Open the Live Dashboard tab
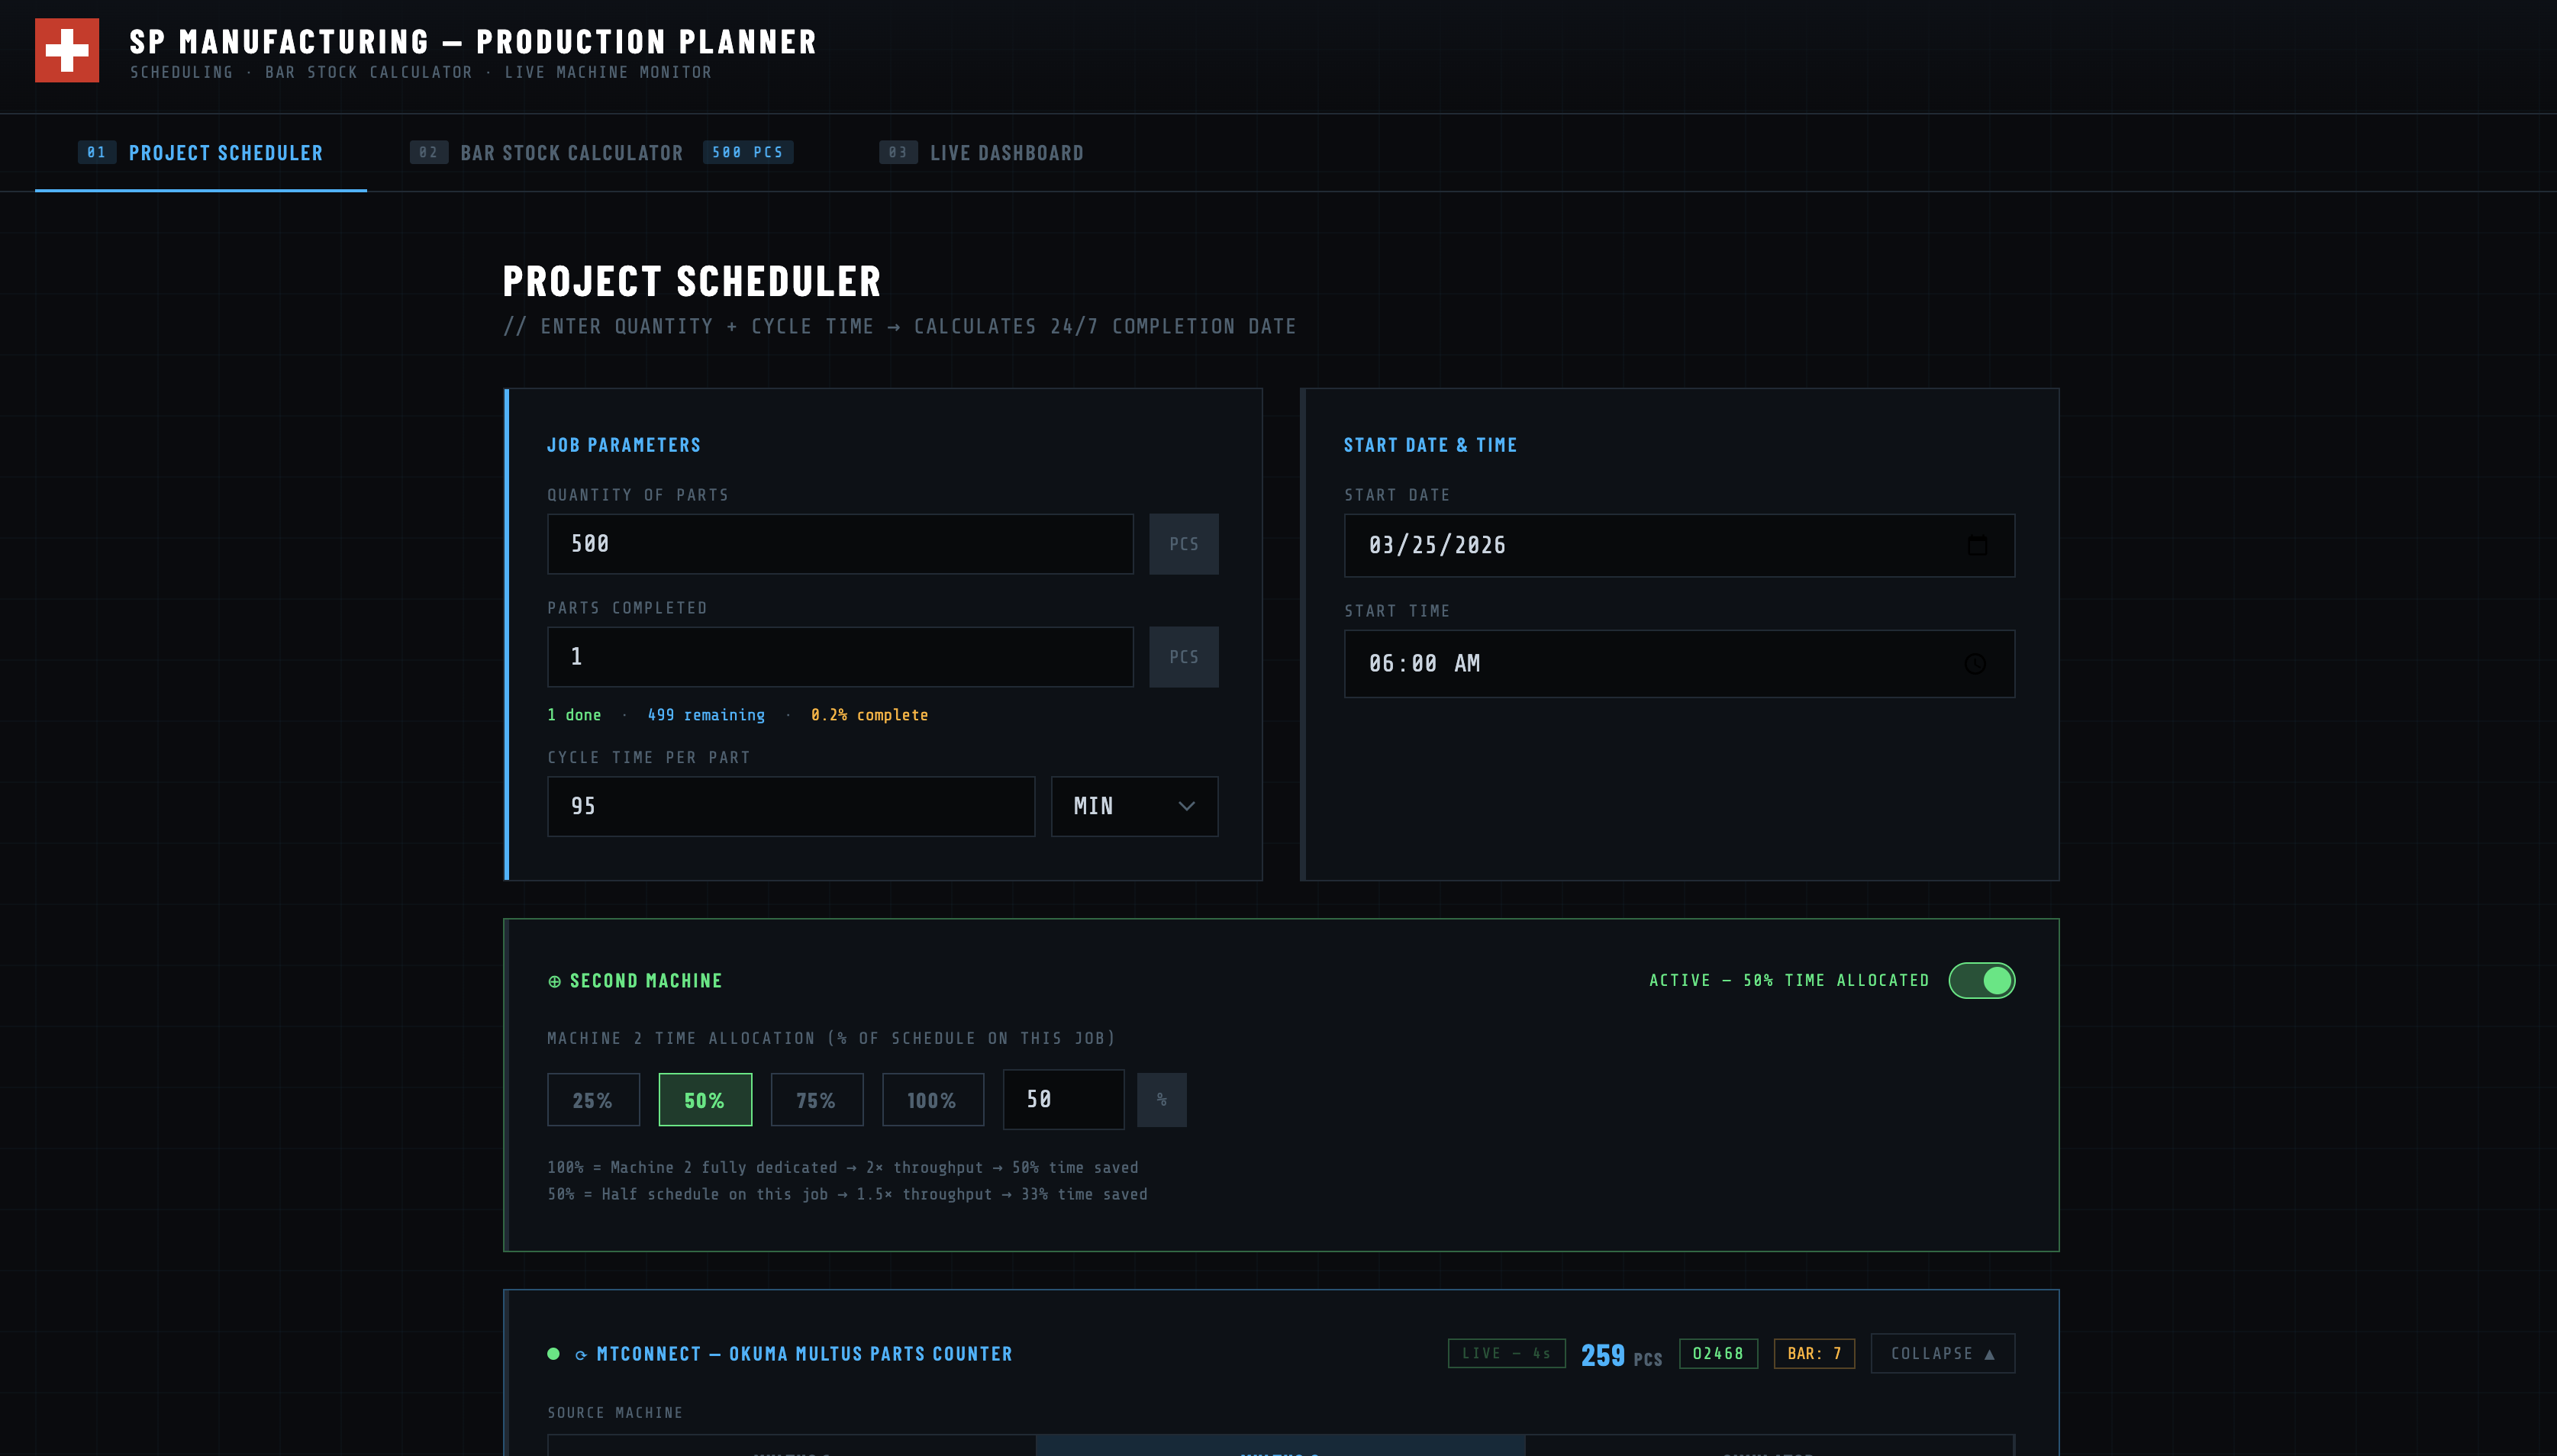This screenshot has width=2557, height=1456. [x=1007, y=152]
